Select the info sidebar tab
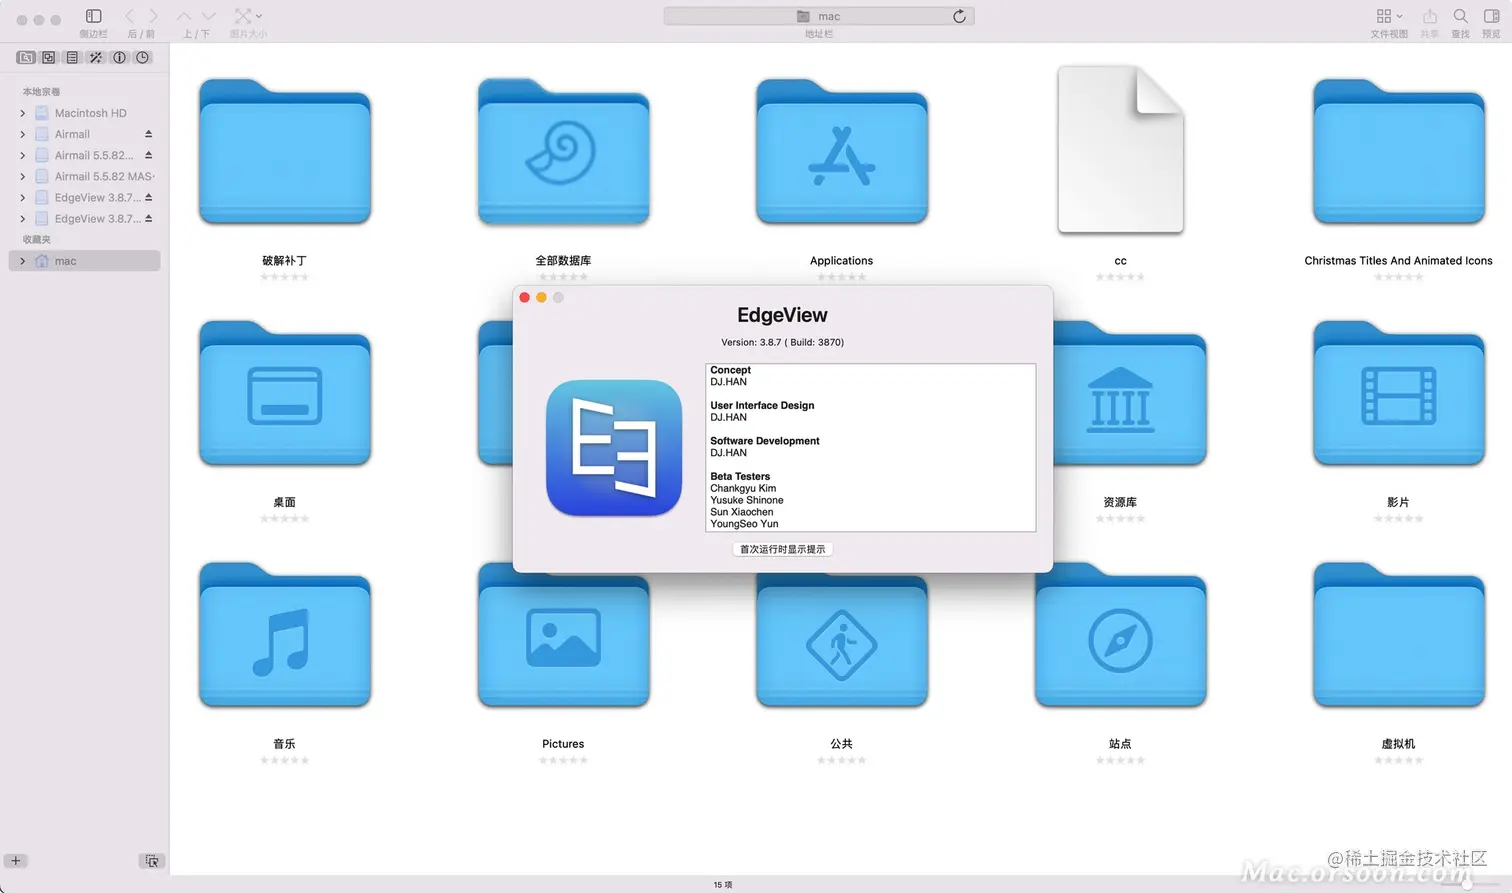The width and height of the screenshot is (1512, 893). tap(119, 58)
